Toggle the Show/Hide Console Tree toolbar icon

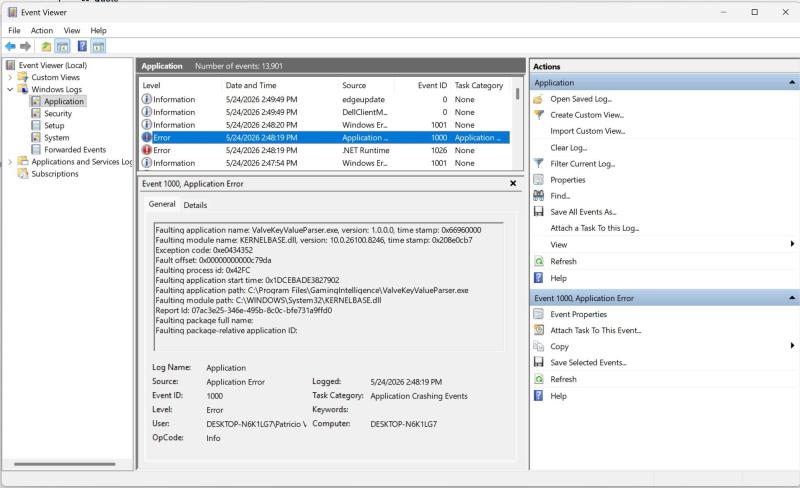pyautogui.click(x=62, y=46)
